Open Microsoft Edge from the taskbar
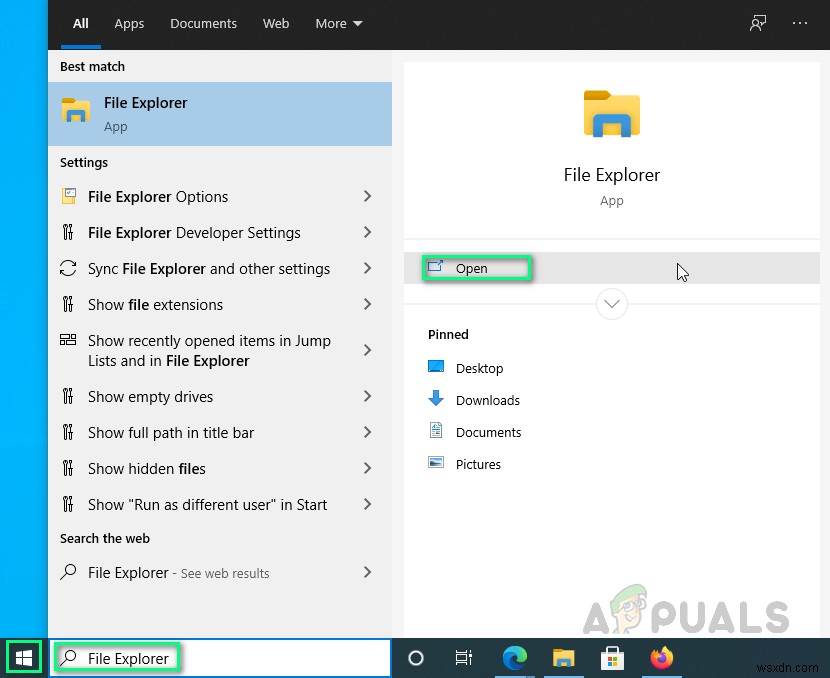This screenshot has width=830, height=678. click(514, 658)
